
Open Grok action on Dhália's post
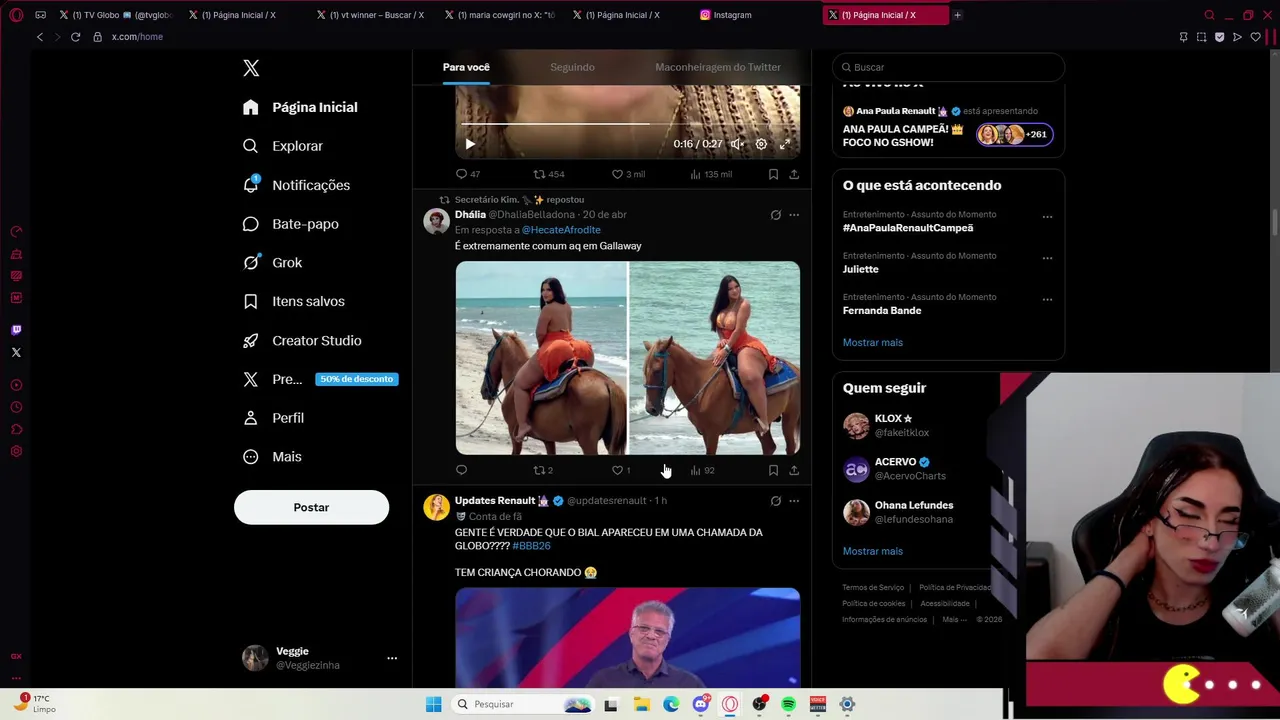pos(775,215)
